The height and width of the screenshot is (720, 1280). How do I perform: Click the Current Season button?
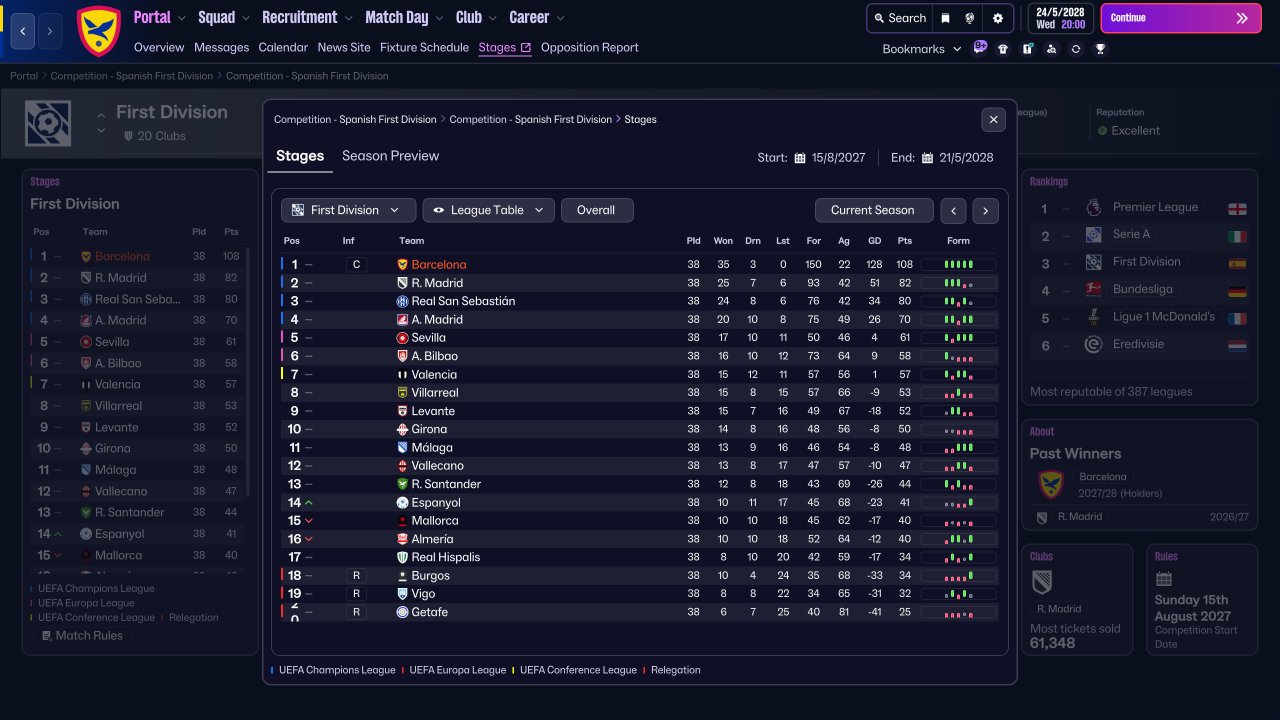[873, 210]
